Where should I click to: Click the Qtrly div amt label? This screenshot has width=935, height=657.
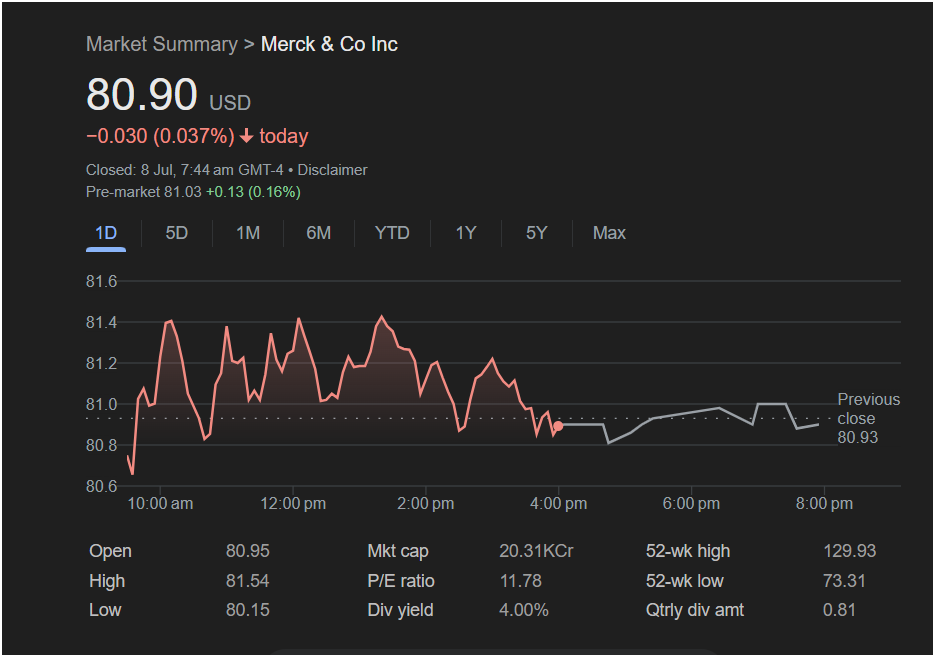695,610
